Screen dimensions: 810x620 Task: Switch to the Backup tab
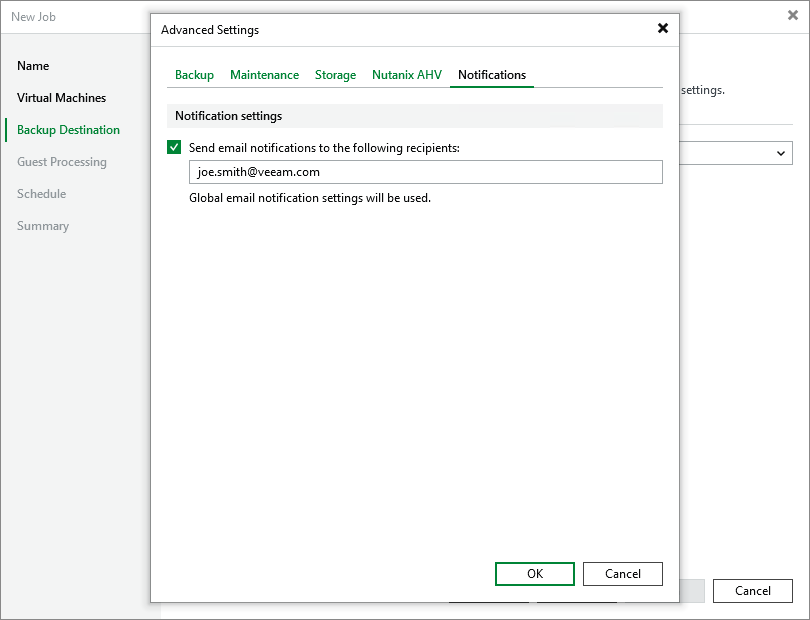[194, 74]
